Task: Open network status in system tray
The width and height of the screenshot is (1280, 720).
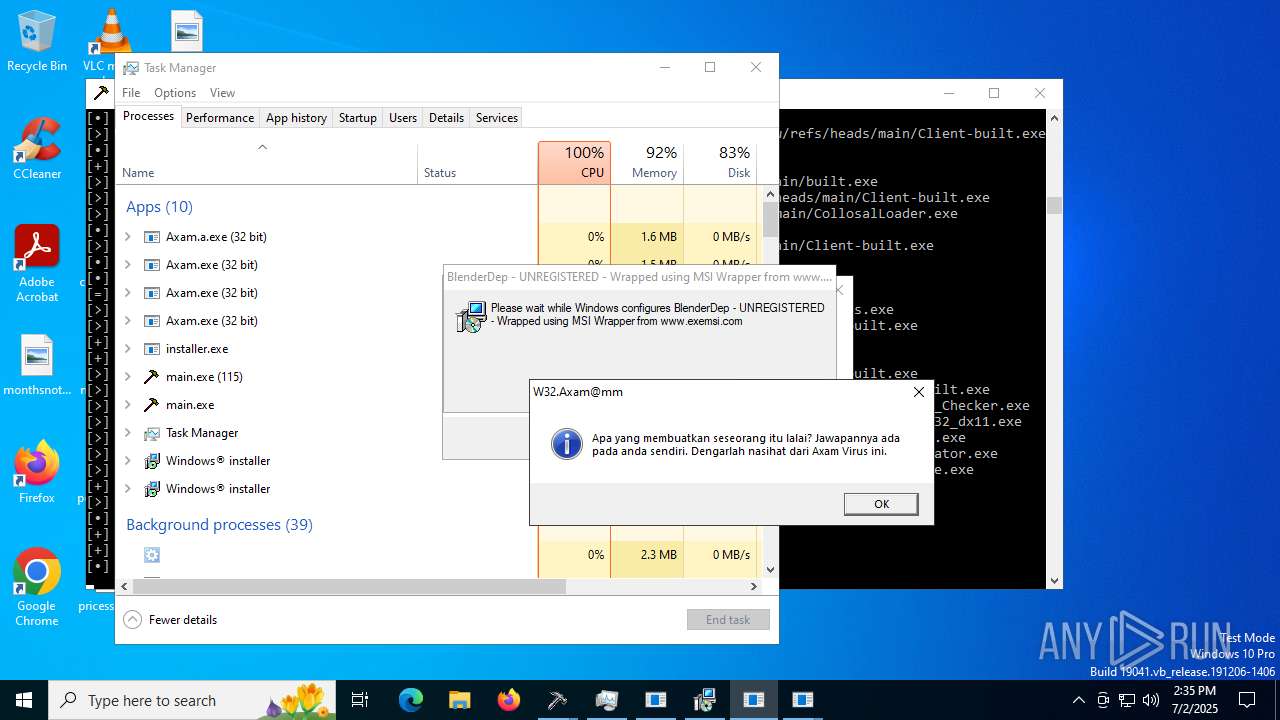Action: point(1127,700)
